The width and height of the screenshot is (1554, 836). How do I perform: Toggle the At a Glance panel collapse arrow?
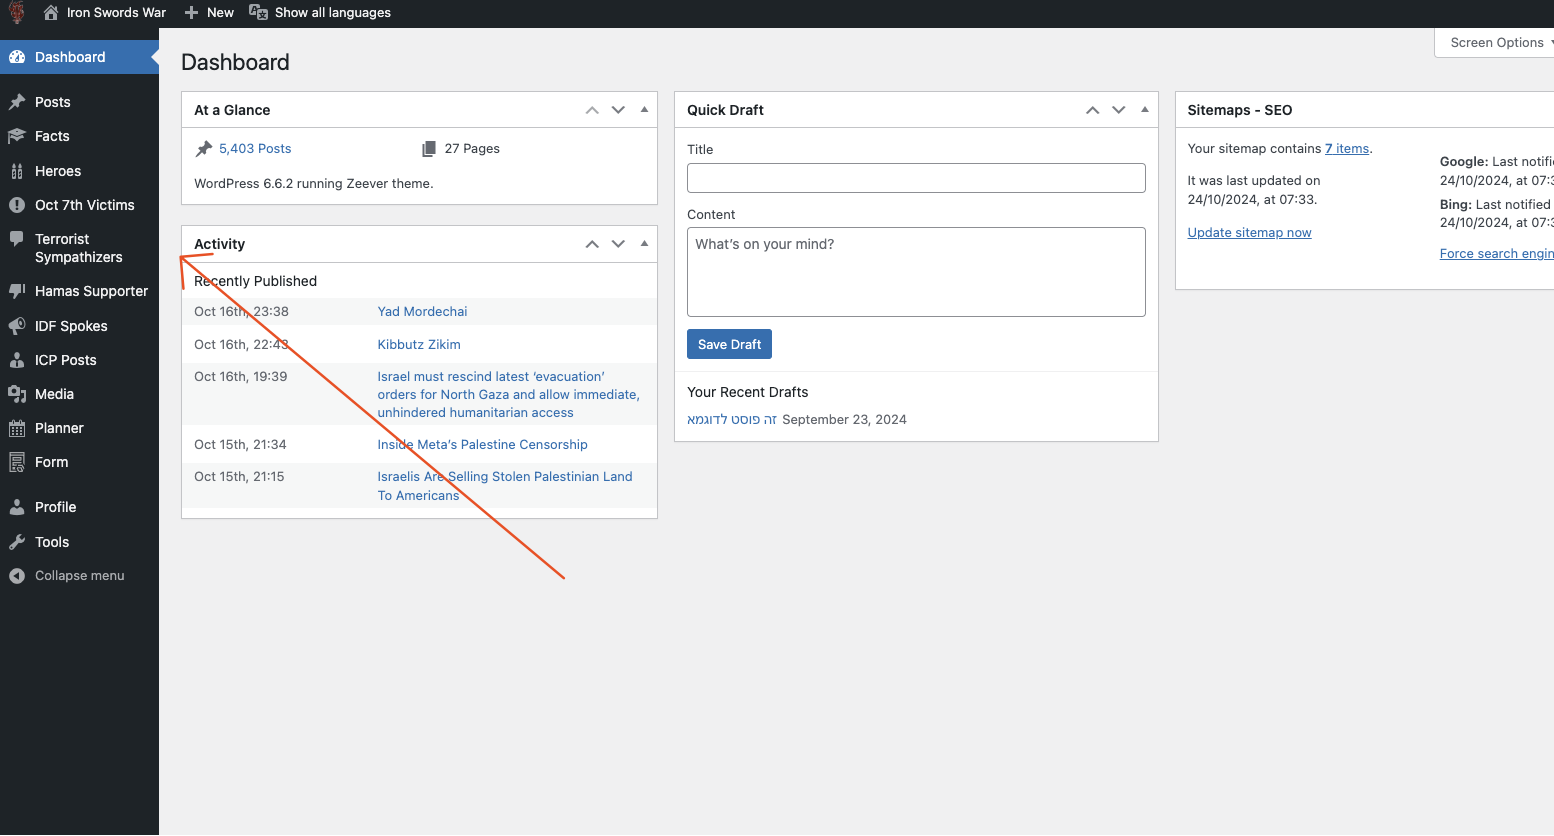(644, 110)
